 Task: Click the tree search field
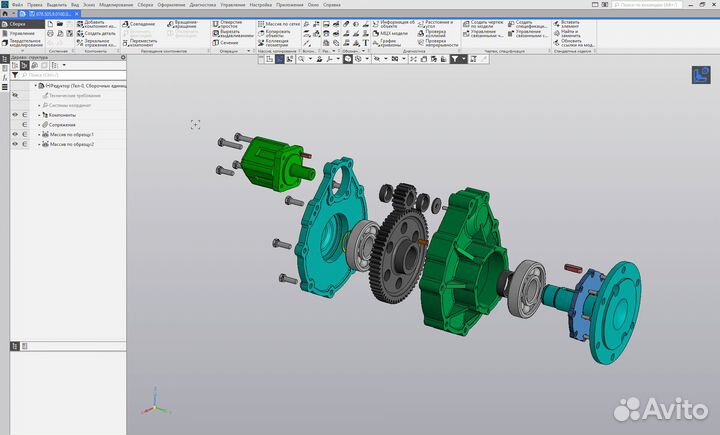pyautogui.click(x=73, y=75)
